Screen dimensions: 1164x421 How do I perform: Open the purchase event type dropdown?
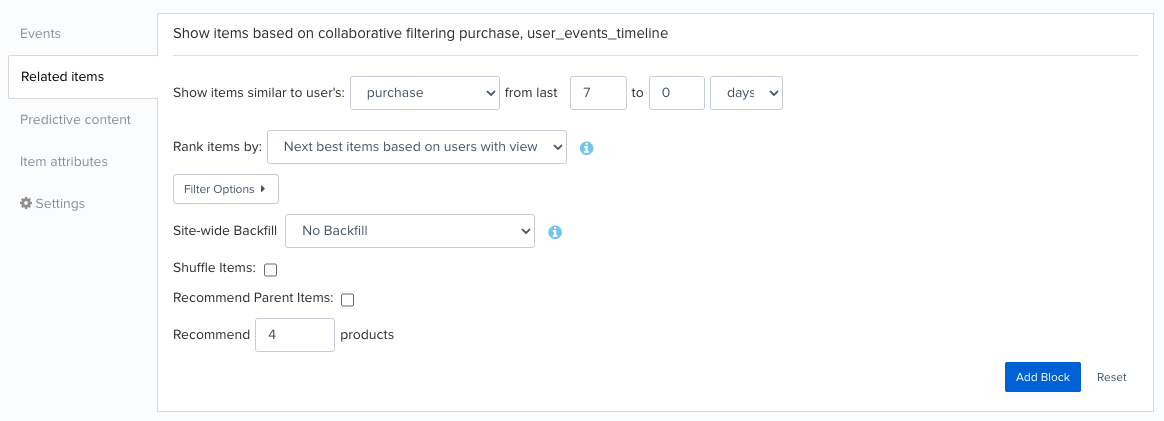pos(425,93)
